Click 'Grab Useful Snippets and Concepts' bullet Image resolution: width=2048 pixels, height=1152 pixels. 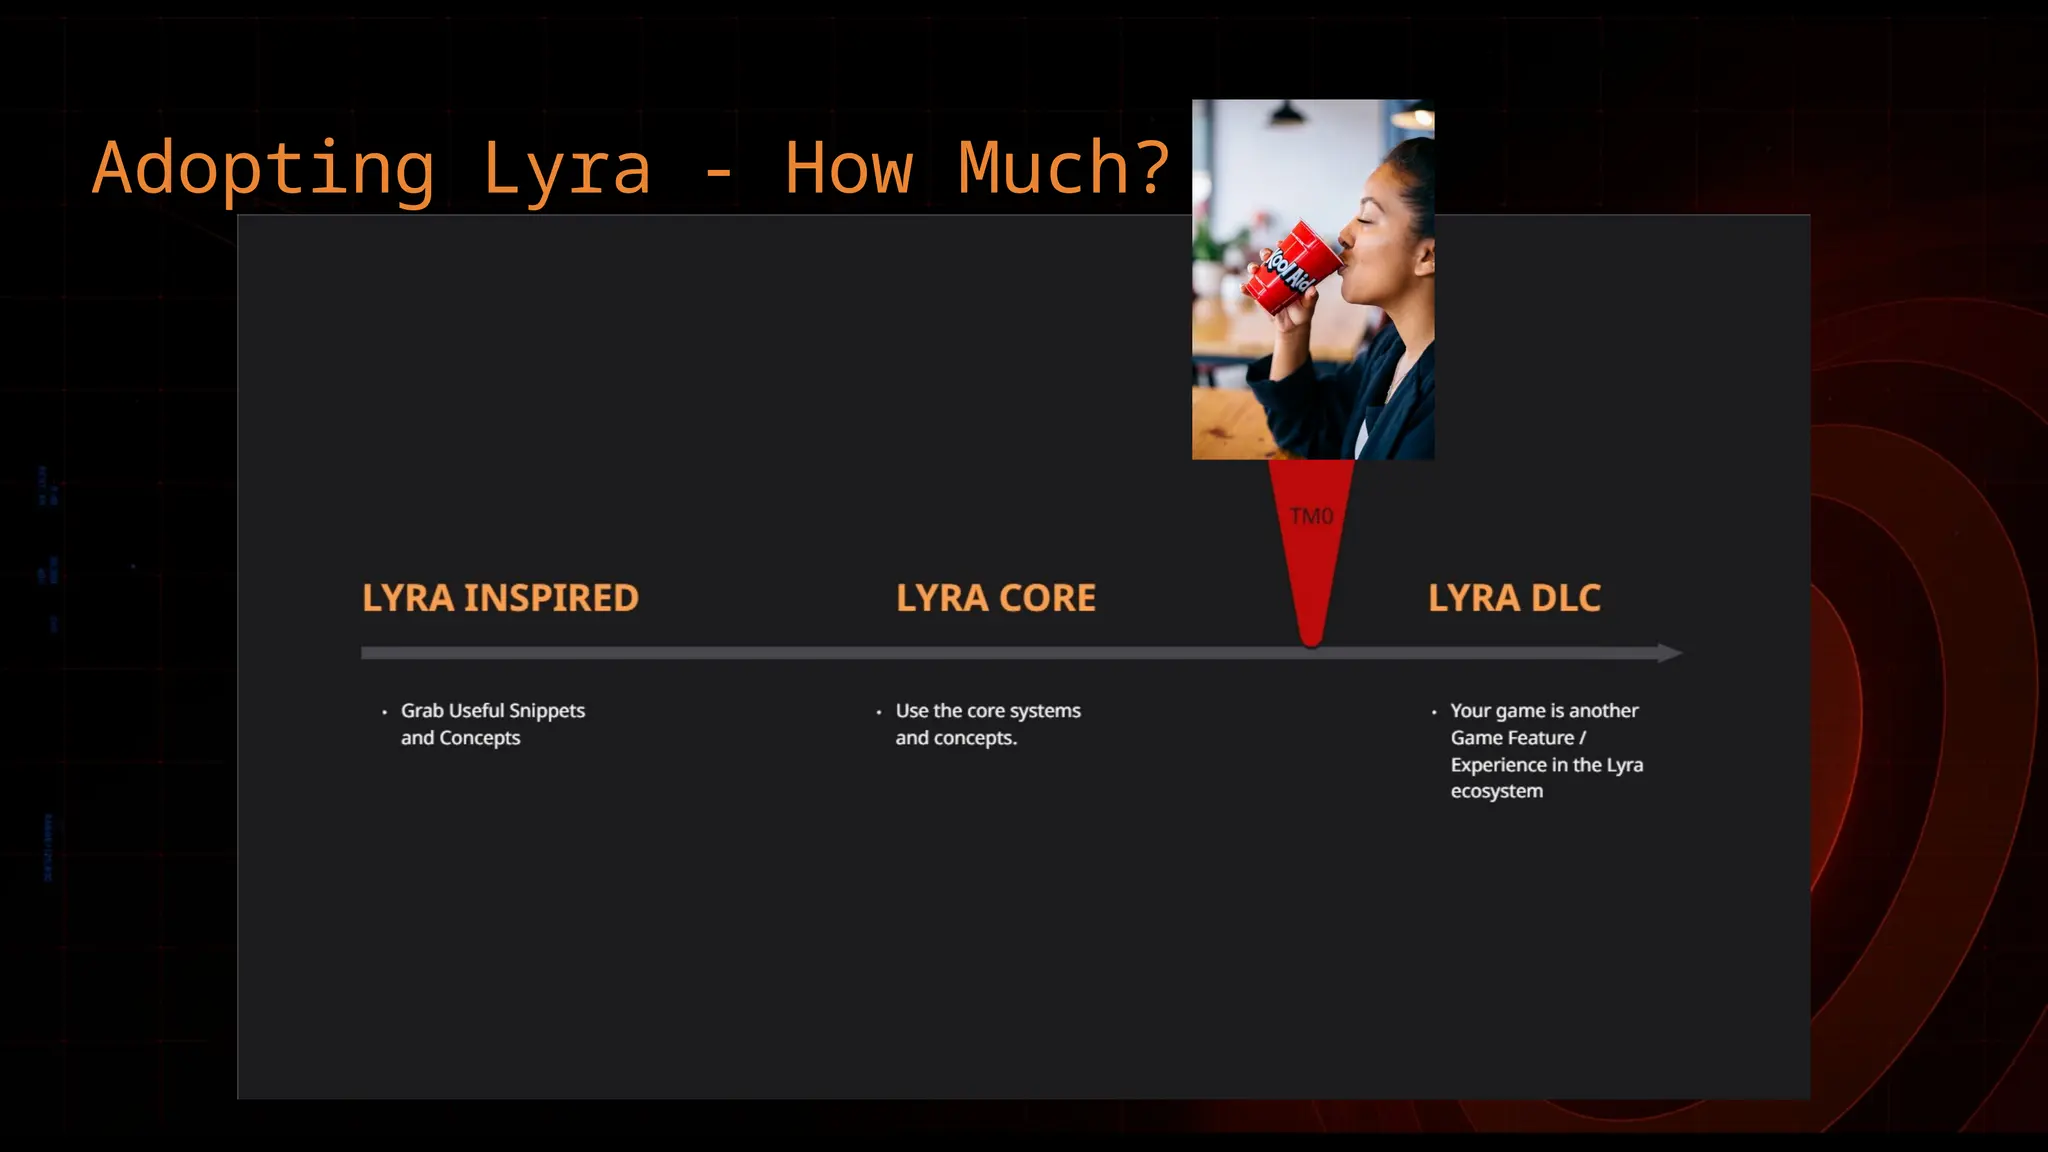484,724
